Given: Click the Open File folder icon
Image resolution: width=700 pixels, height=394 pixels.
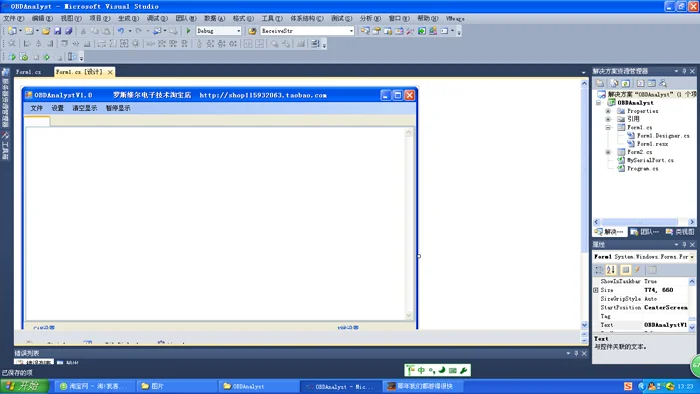Looking at the screenshot, I should pyautogui.click(x=46, y=31).
